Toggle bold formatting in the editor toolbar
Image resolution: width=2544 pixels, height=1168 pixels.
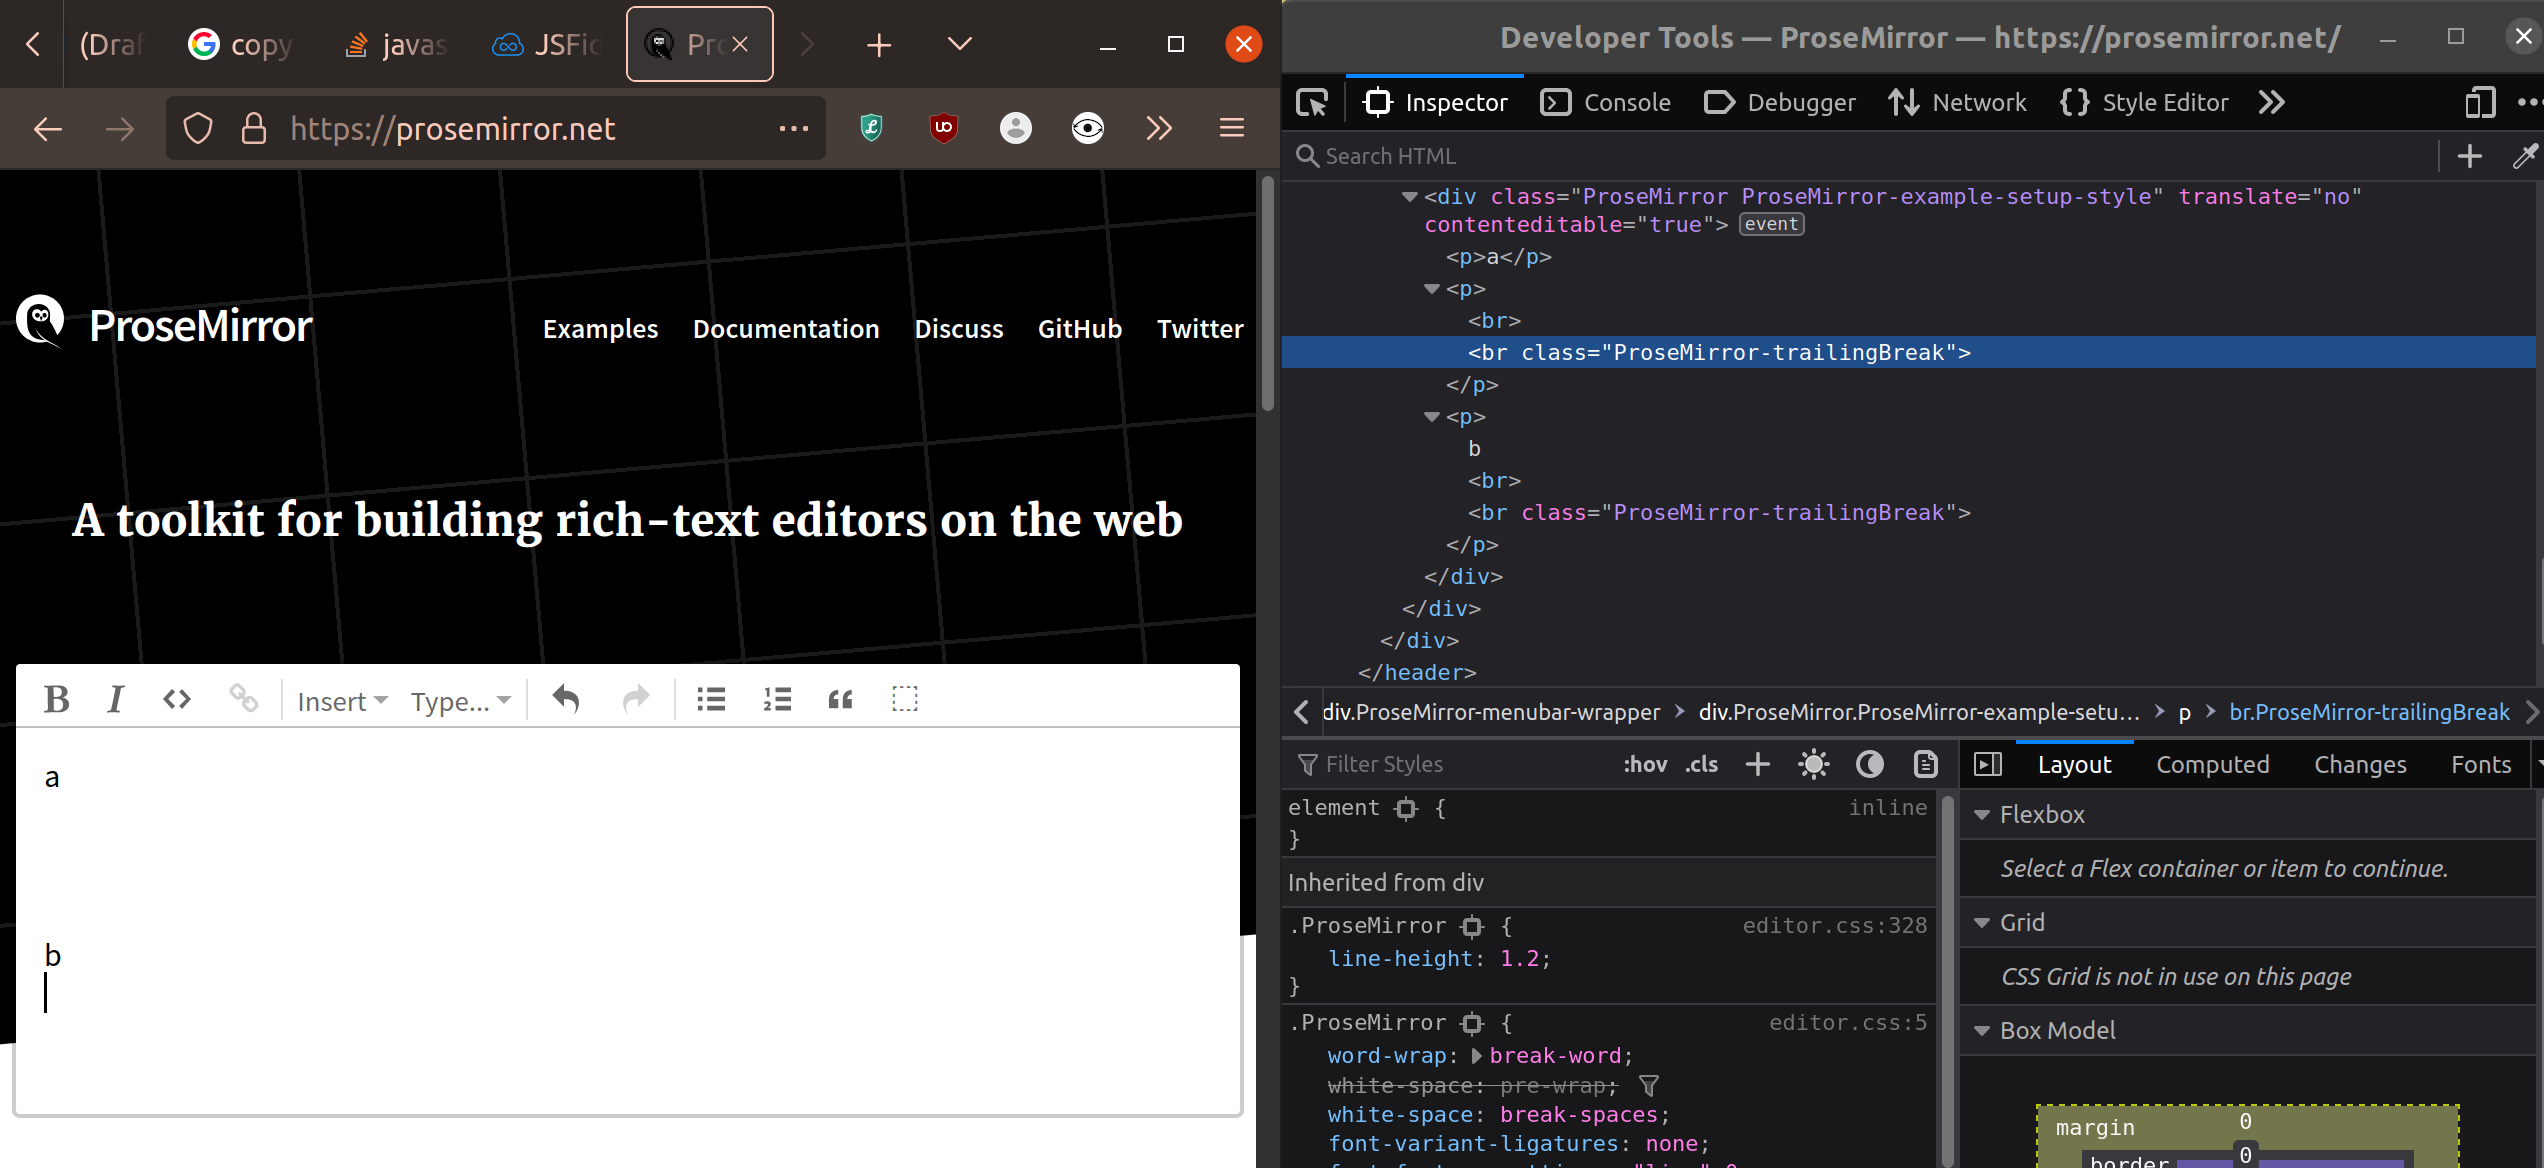(x=57, y=699)
